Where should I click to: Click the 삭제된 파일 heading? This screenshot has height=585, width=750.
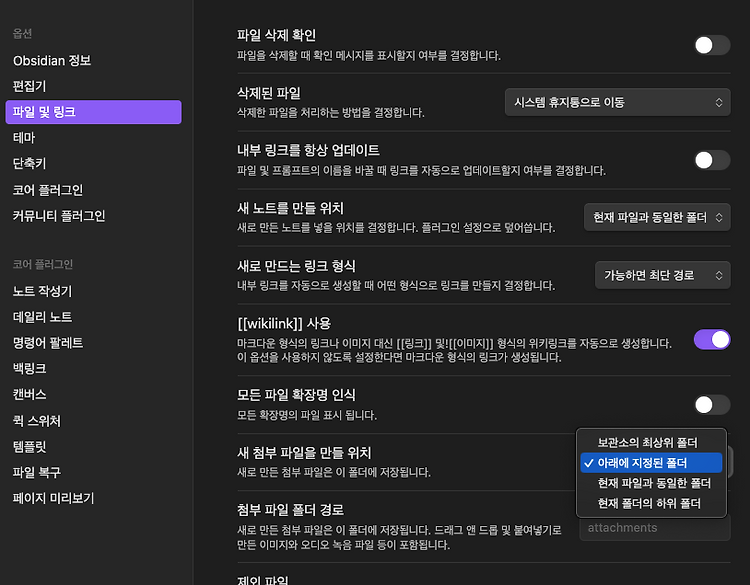point(269,93)
